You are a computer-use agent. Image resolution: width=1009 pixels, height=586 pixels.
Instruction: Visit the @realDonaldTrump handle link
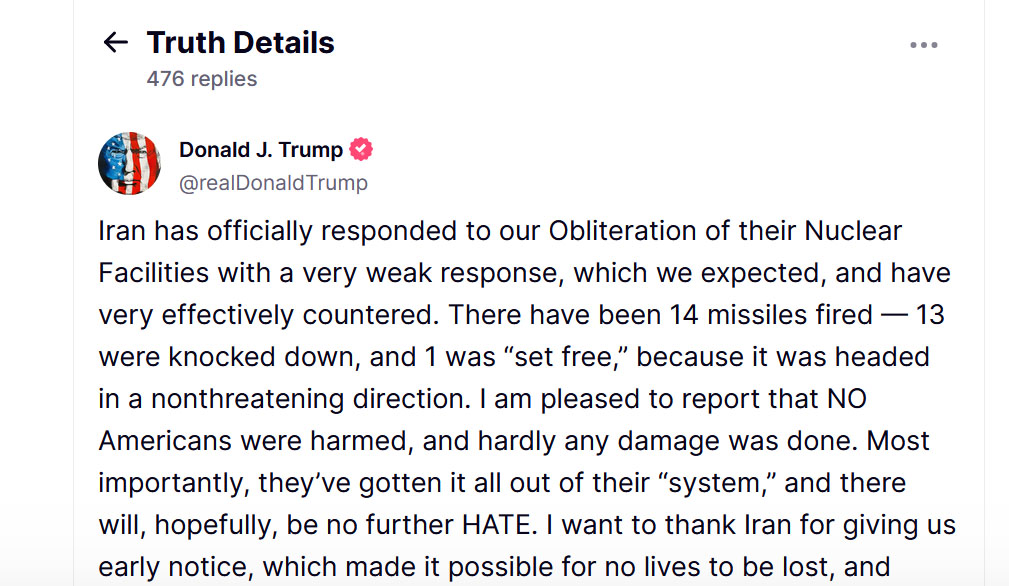[x=273, y=183]
